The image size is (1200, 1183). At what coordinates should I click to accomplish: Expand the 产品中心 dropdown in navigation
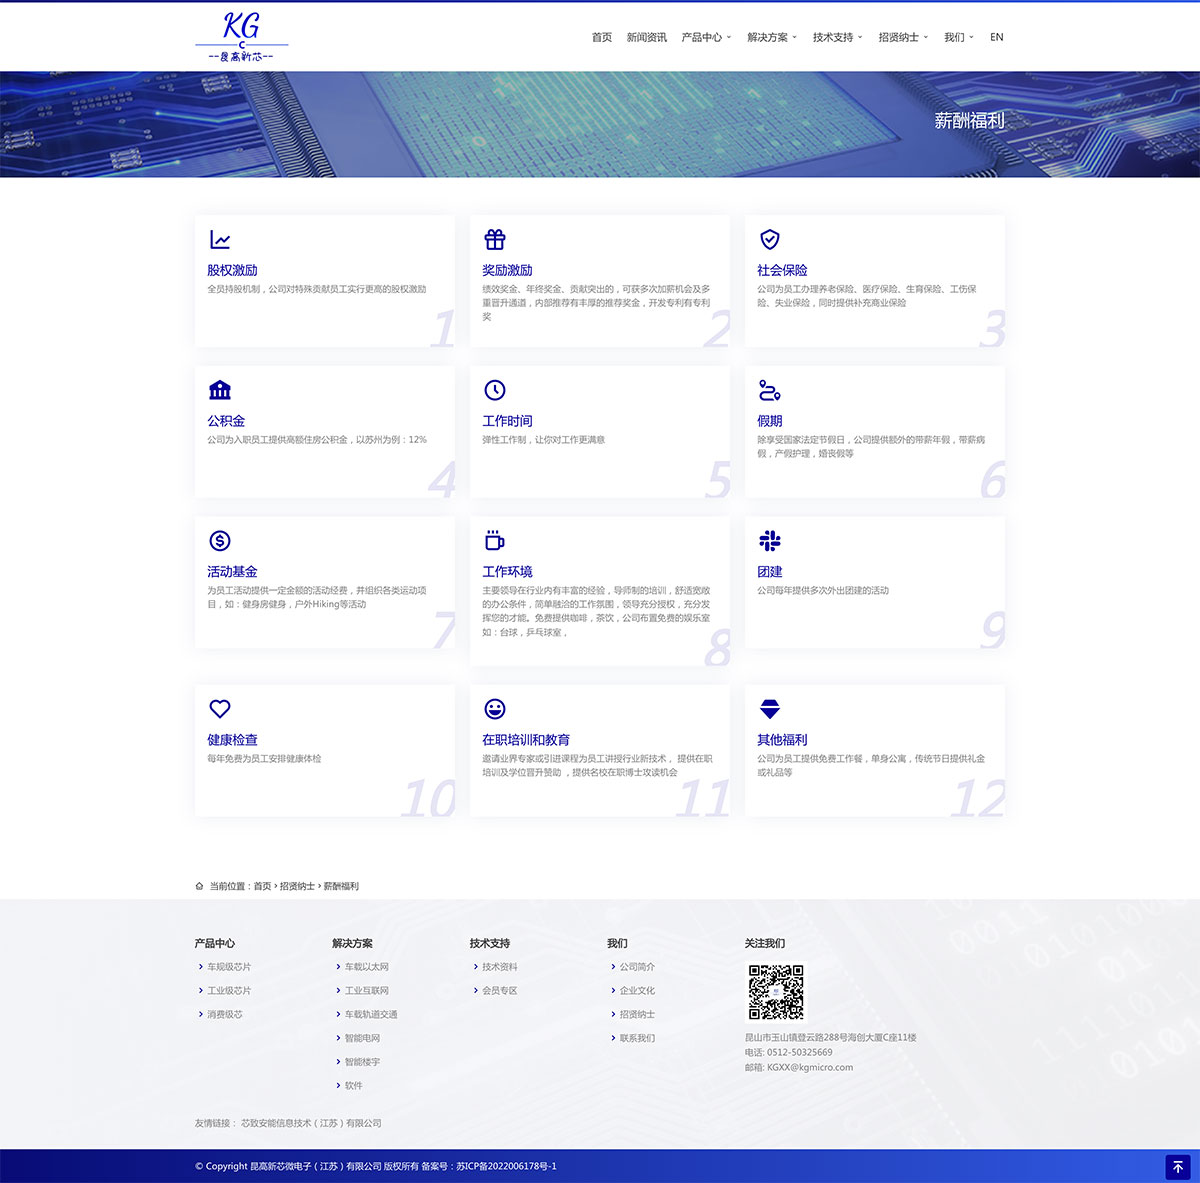tap(706, 37)
